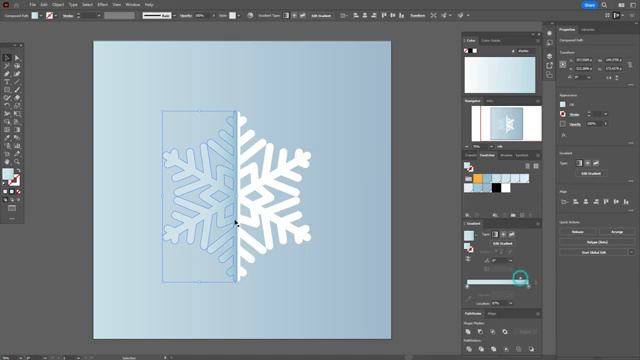Click the Exclude icon in Pathfinder

coord(505,332)
